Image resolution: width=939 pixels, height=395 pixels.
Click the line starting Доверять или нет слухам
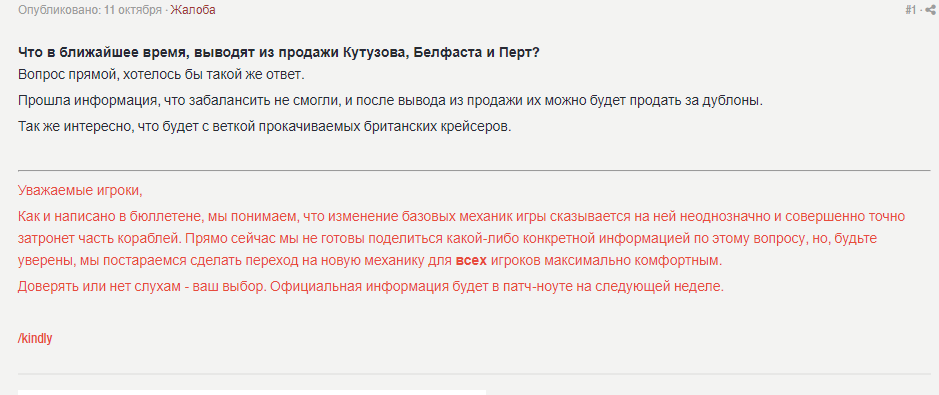coord(371,286)
